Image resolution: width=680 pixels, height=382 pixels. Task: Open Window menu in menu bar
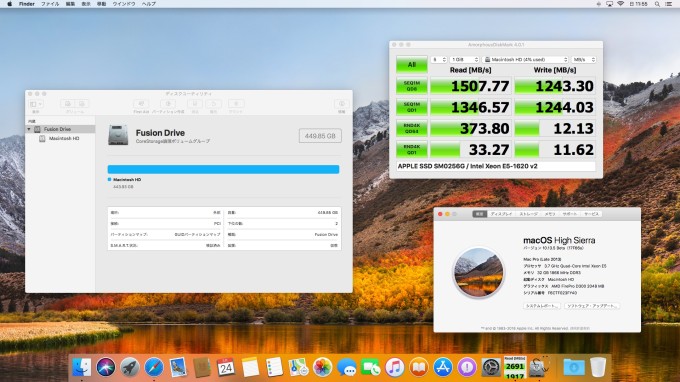[x=124, y=4]
